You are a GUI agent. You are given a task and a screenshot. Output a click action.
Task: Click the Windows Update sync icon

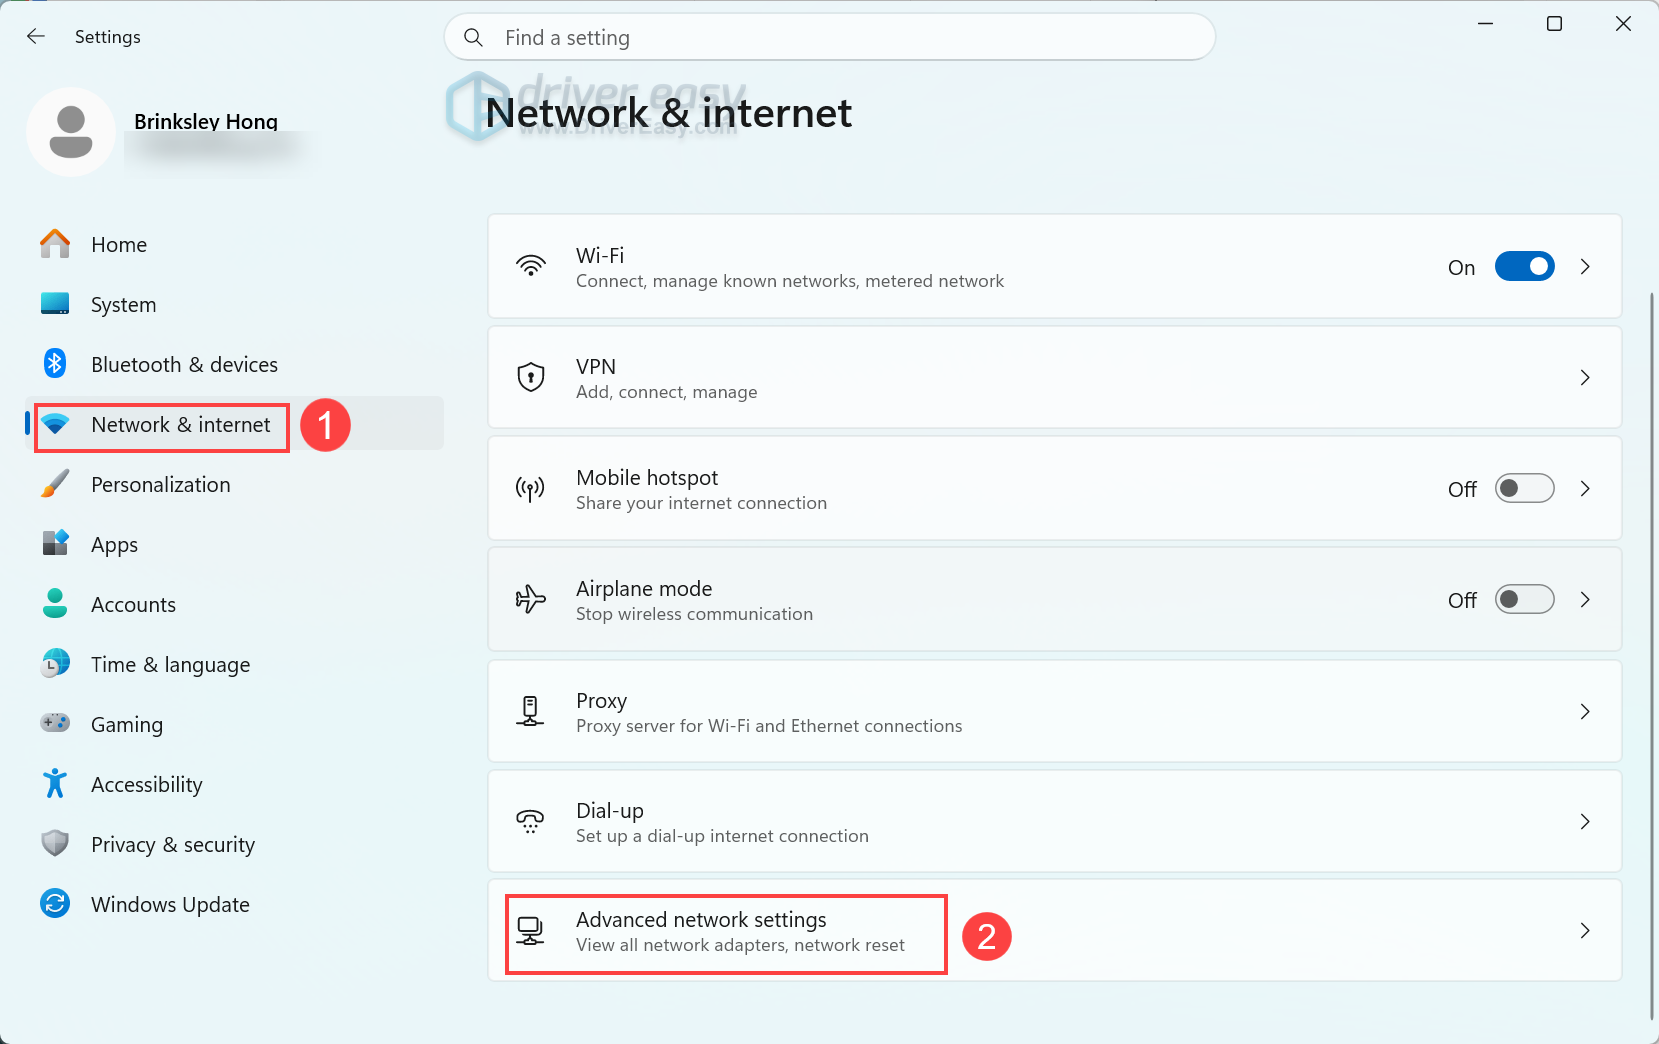[x=55, y=903]
